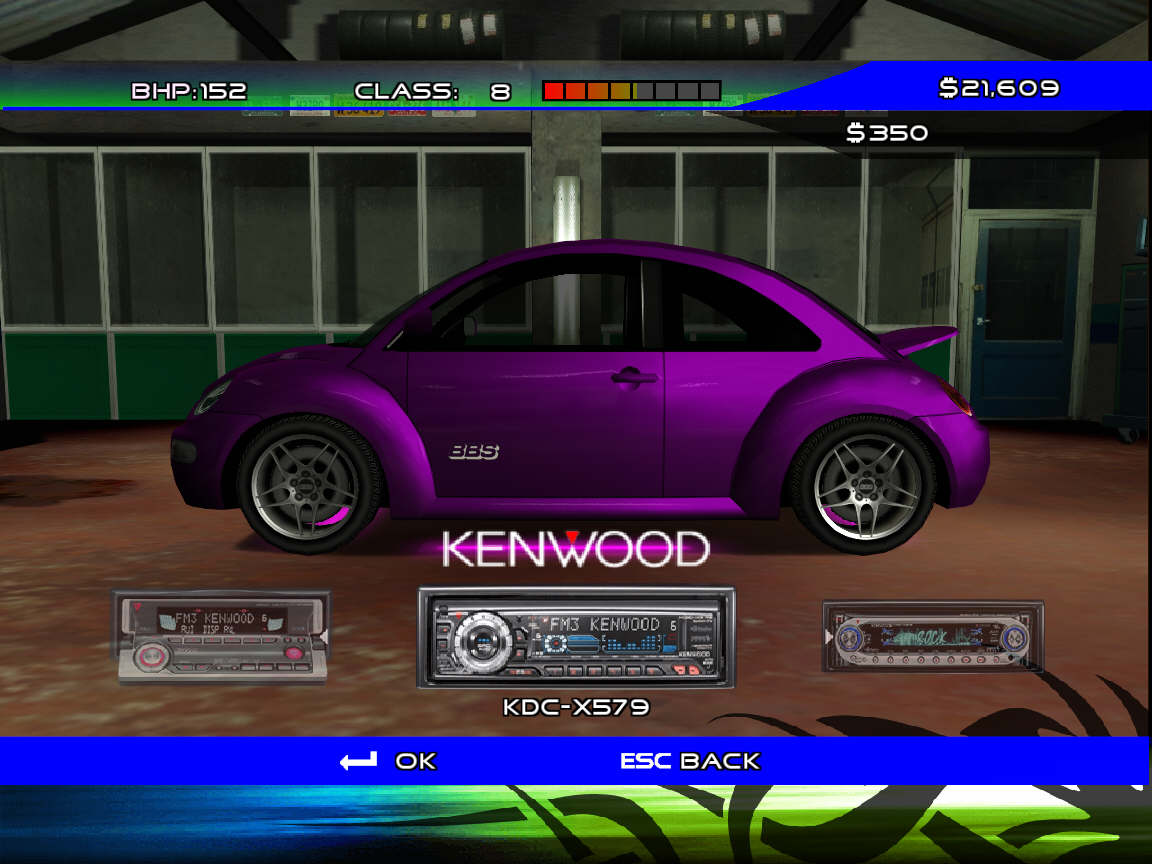Viewport: 1152px width, 864px height.
Task: Click the CLASS: 8 label
Action: click(432, 91)
